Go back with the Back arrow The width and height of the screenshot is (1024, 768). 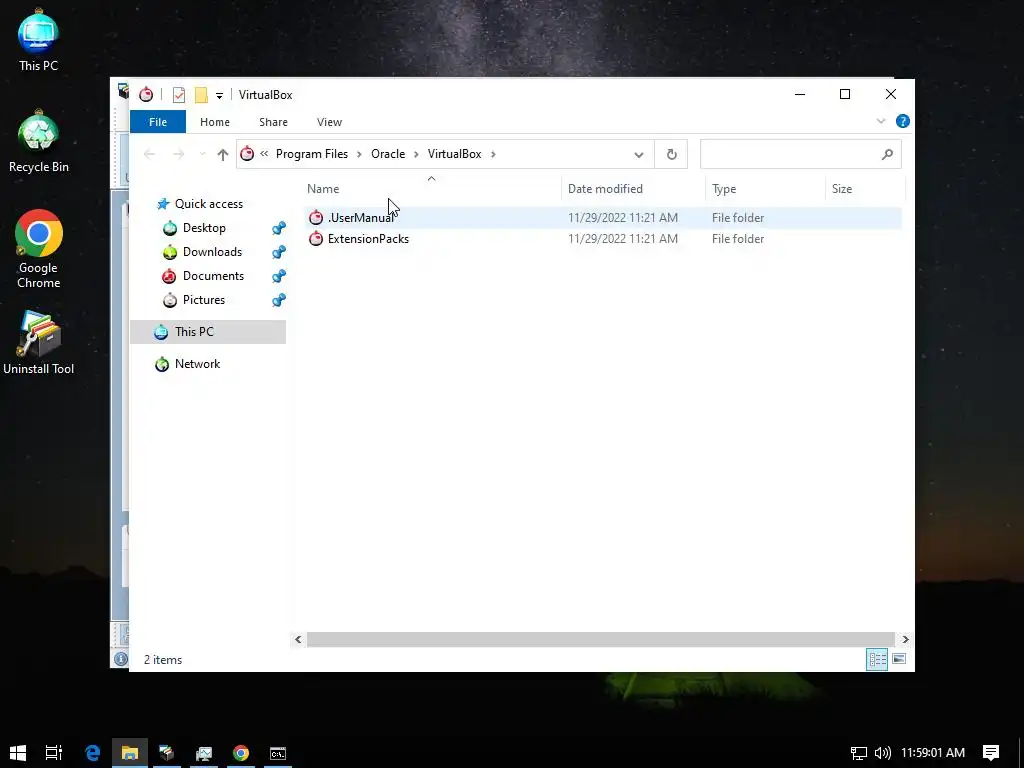coord(150,154)
